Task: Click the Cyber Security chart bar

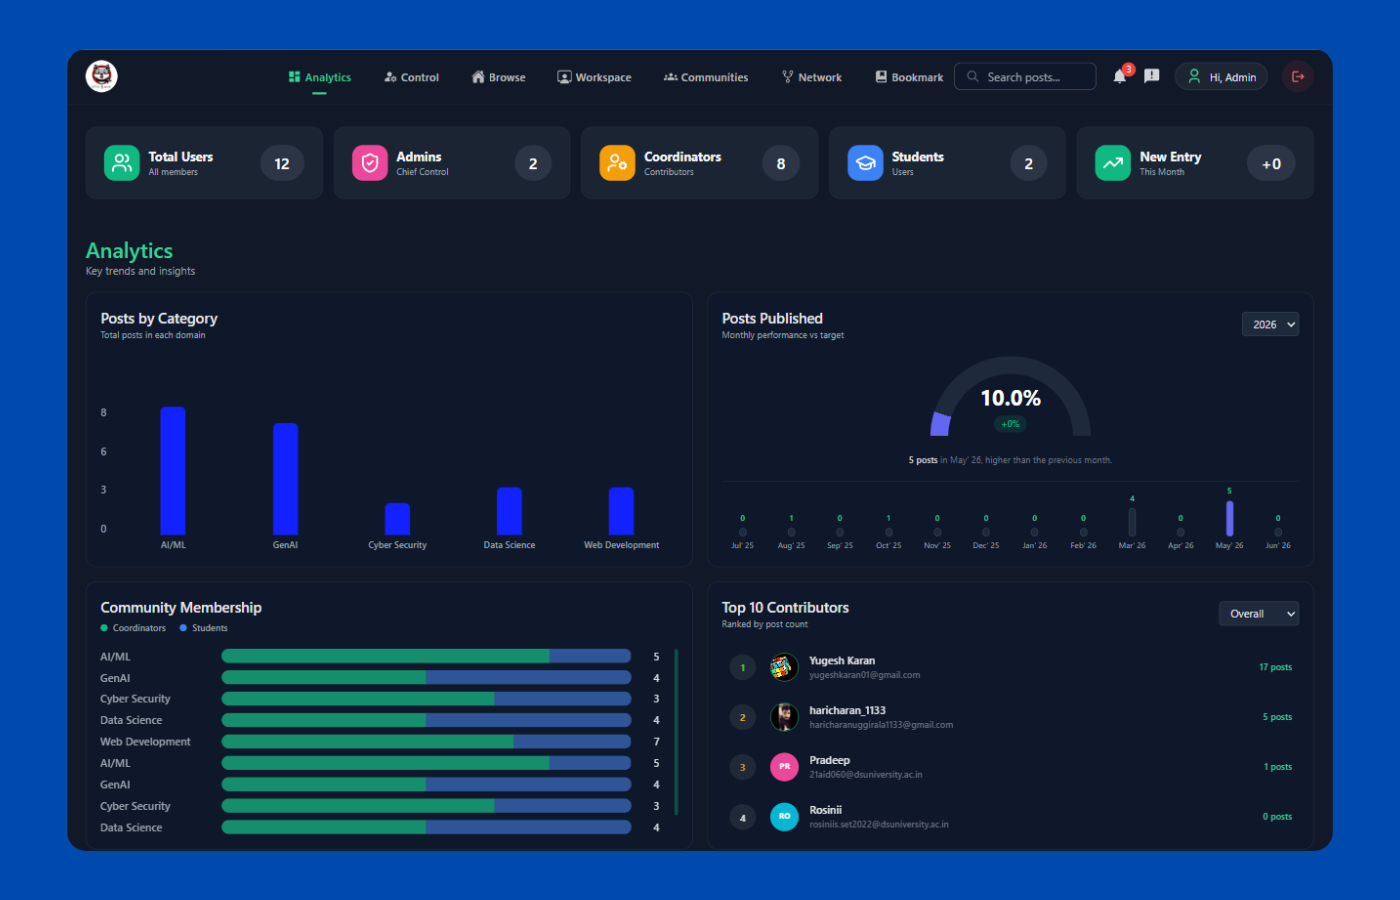Action: pyautogui.click(x=397, y=519)
